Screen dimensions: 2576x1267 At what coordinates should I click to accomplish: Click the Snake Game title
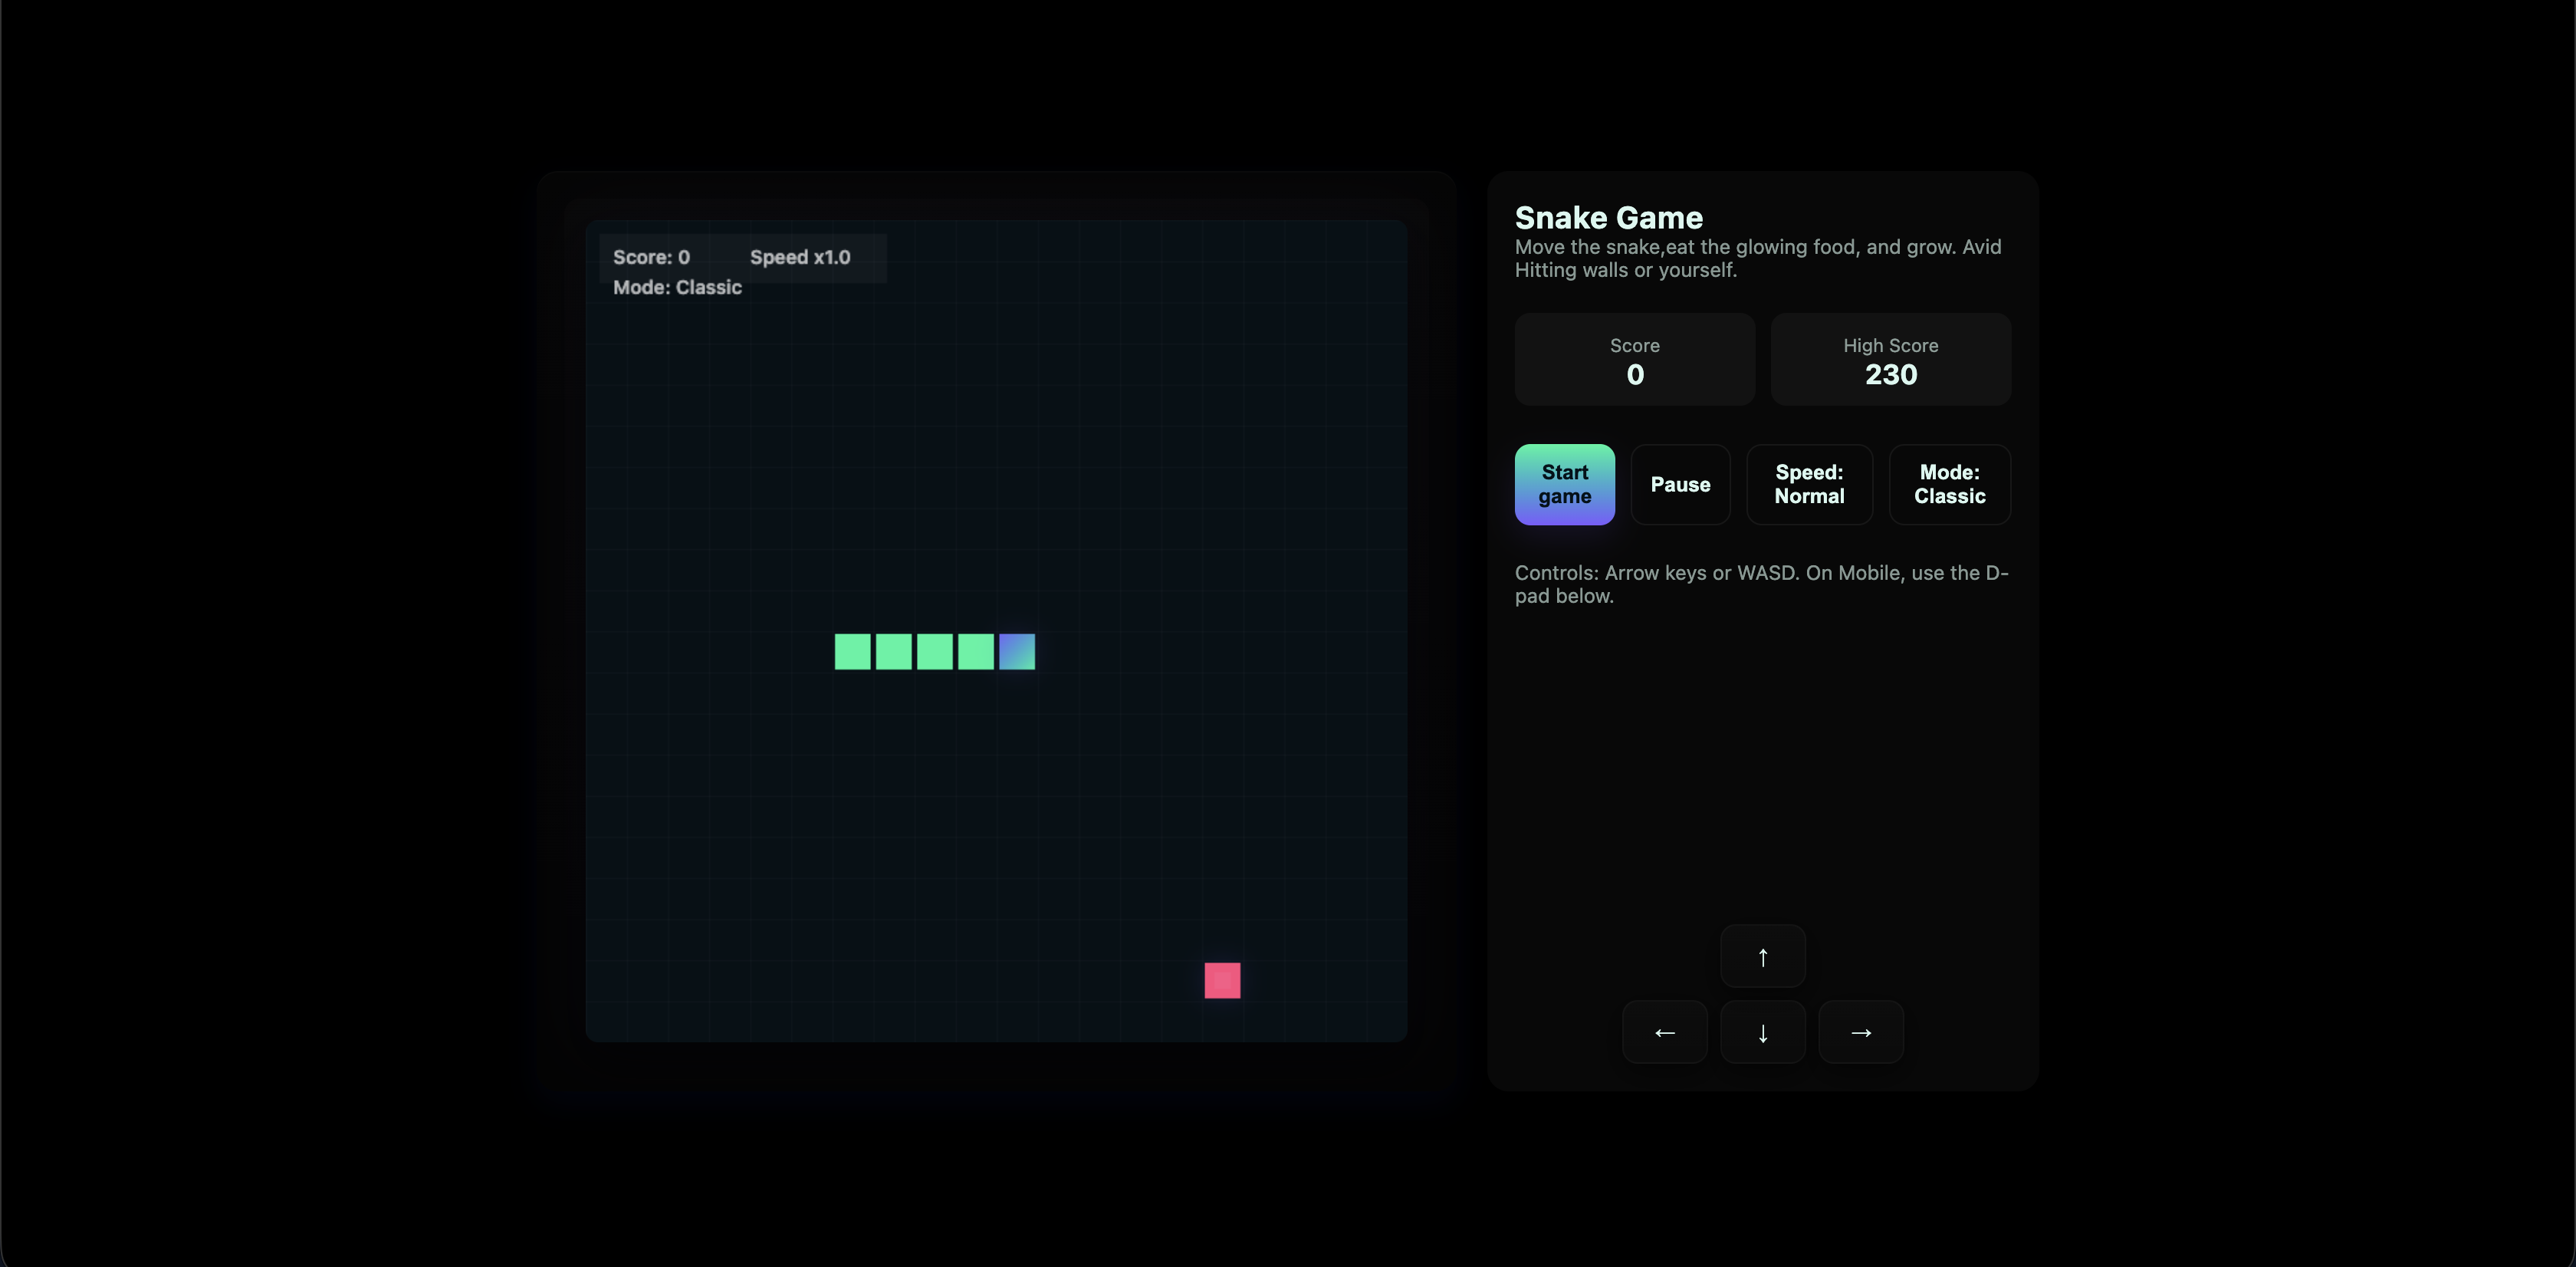[x=1608, y=217]
